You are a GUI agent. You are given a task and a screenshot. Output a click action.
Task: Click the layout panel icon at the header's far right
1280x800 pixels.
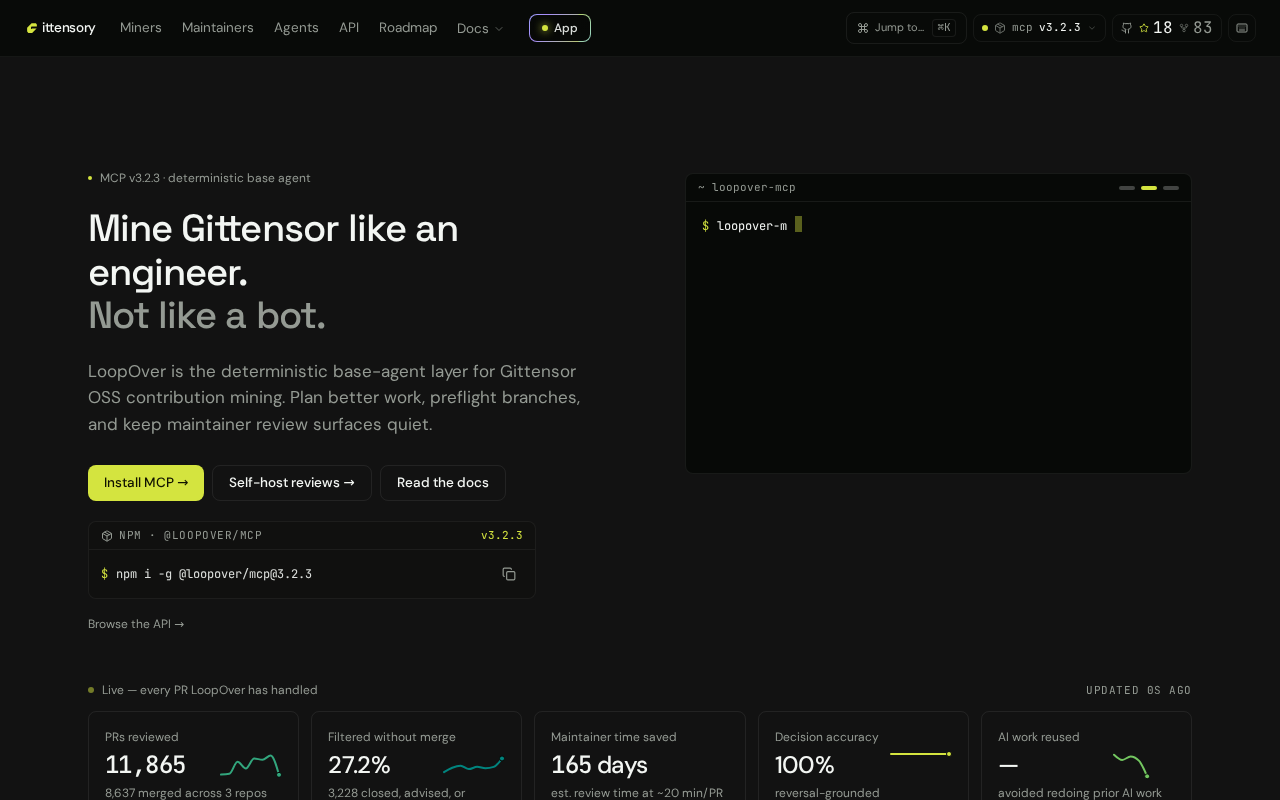[1242, 28]
